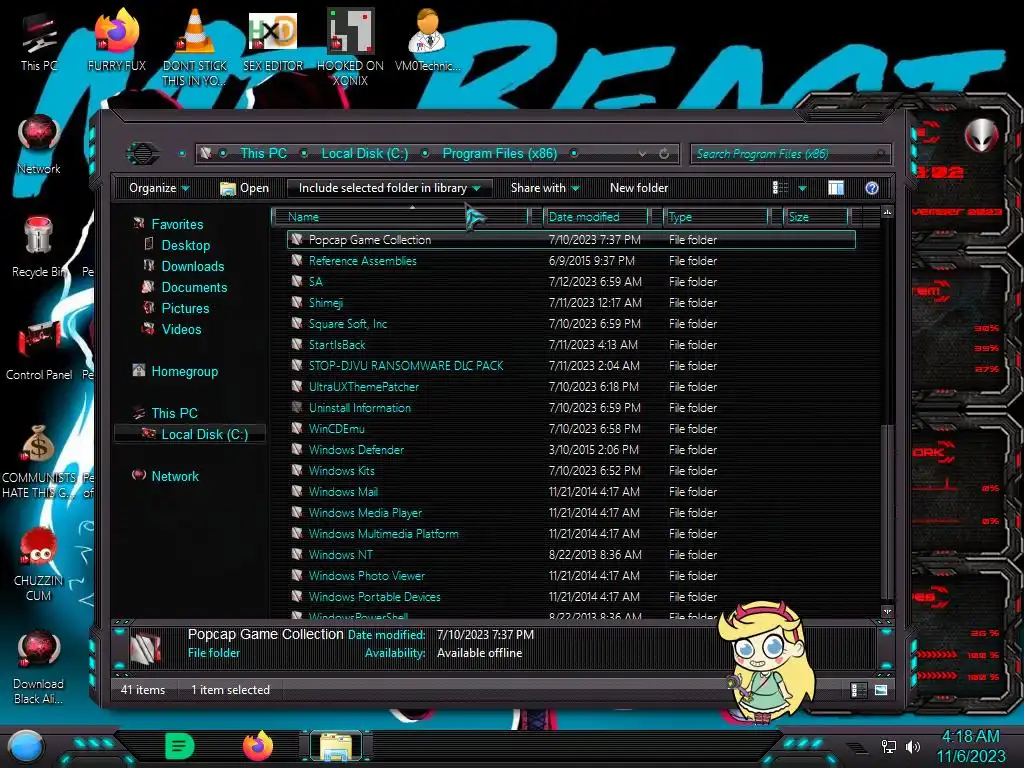This screenshot has width=1024, height=768.
Task: Open the This PC desktop icon
Action: (38, 42)
